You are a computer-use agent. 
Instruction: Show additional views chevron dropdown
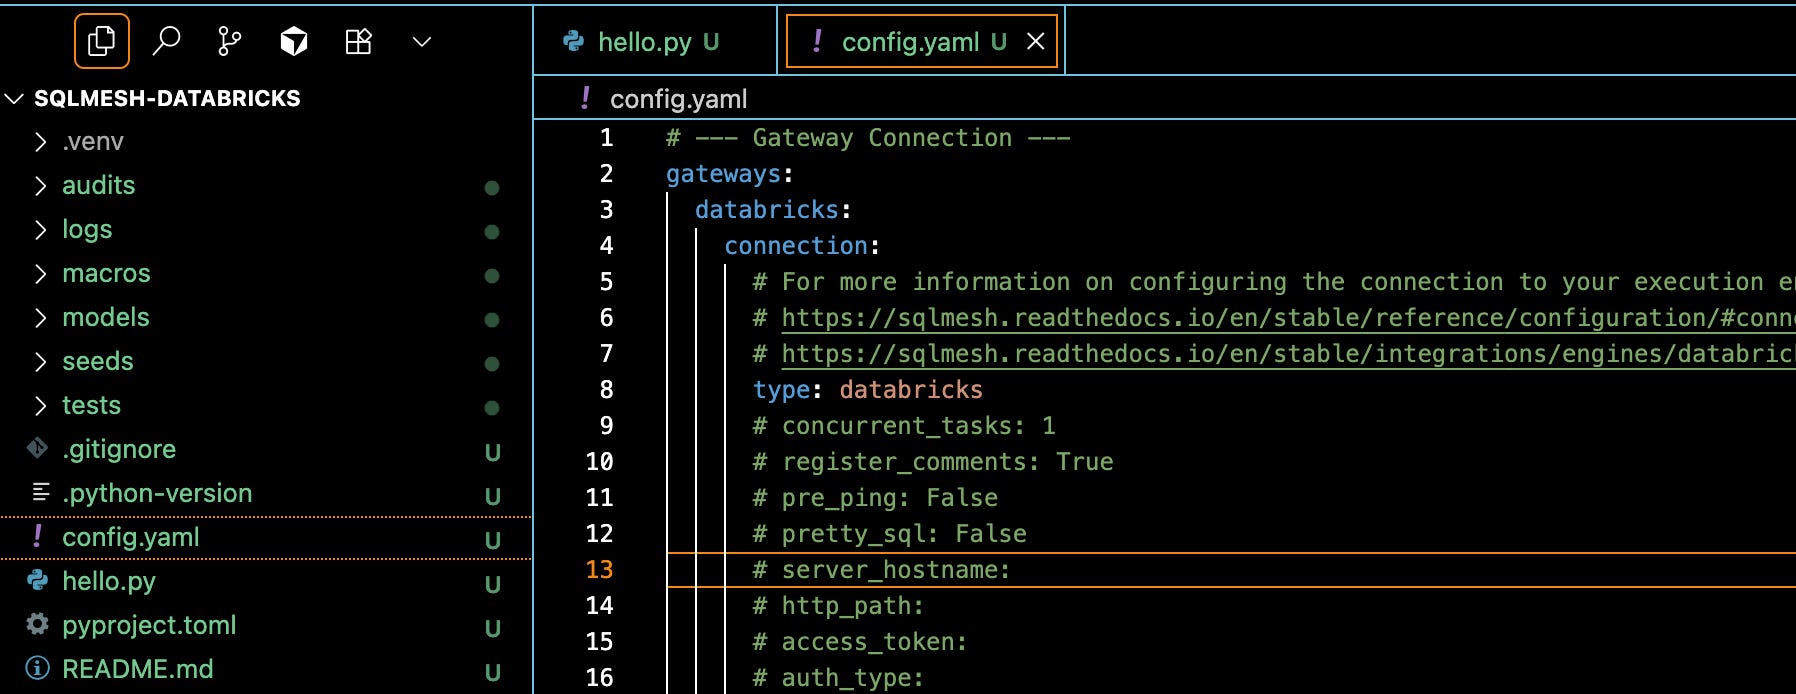[422, 41]
